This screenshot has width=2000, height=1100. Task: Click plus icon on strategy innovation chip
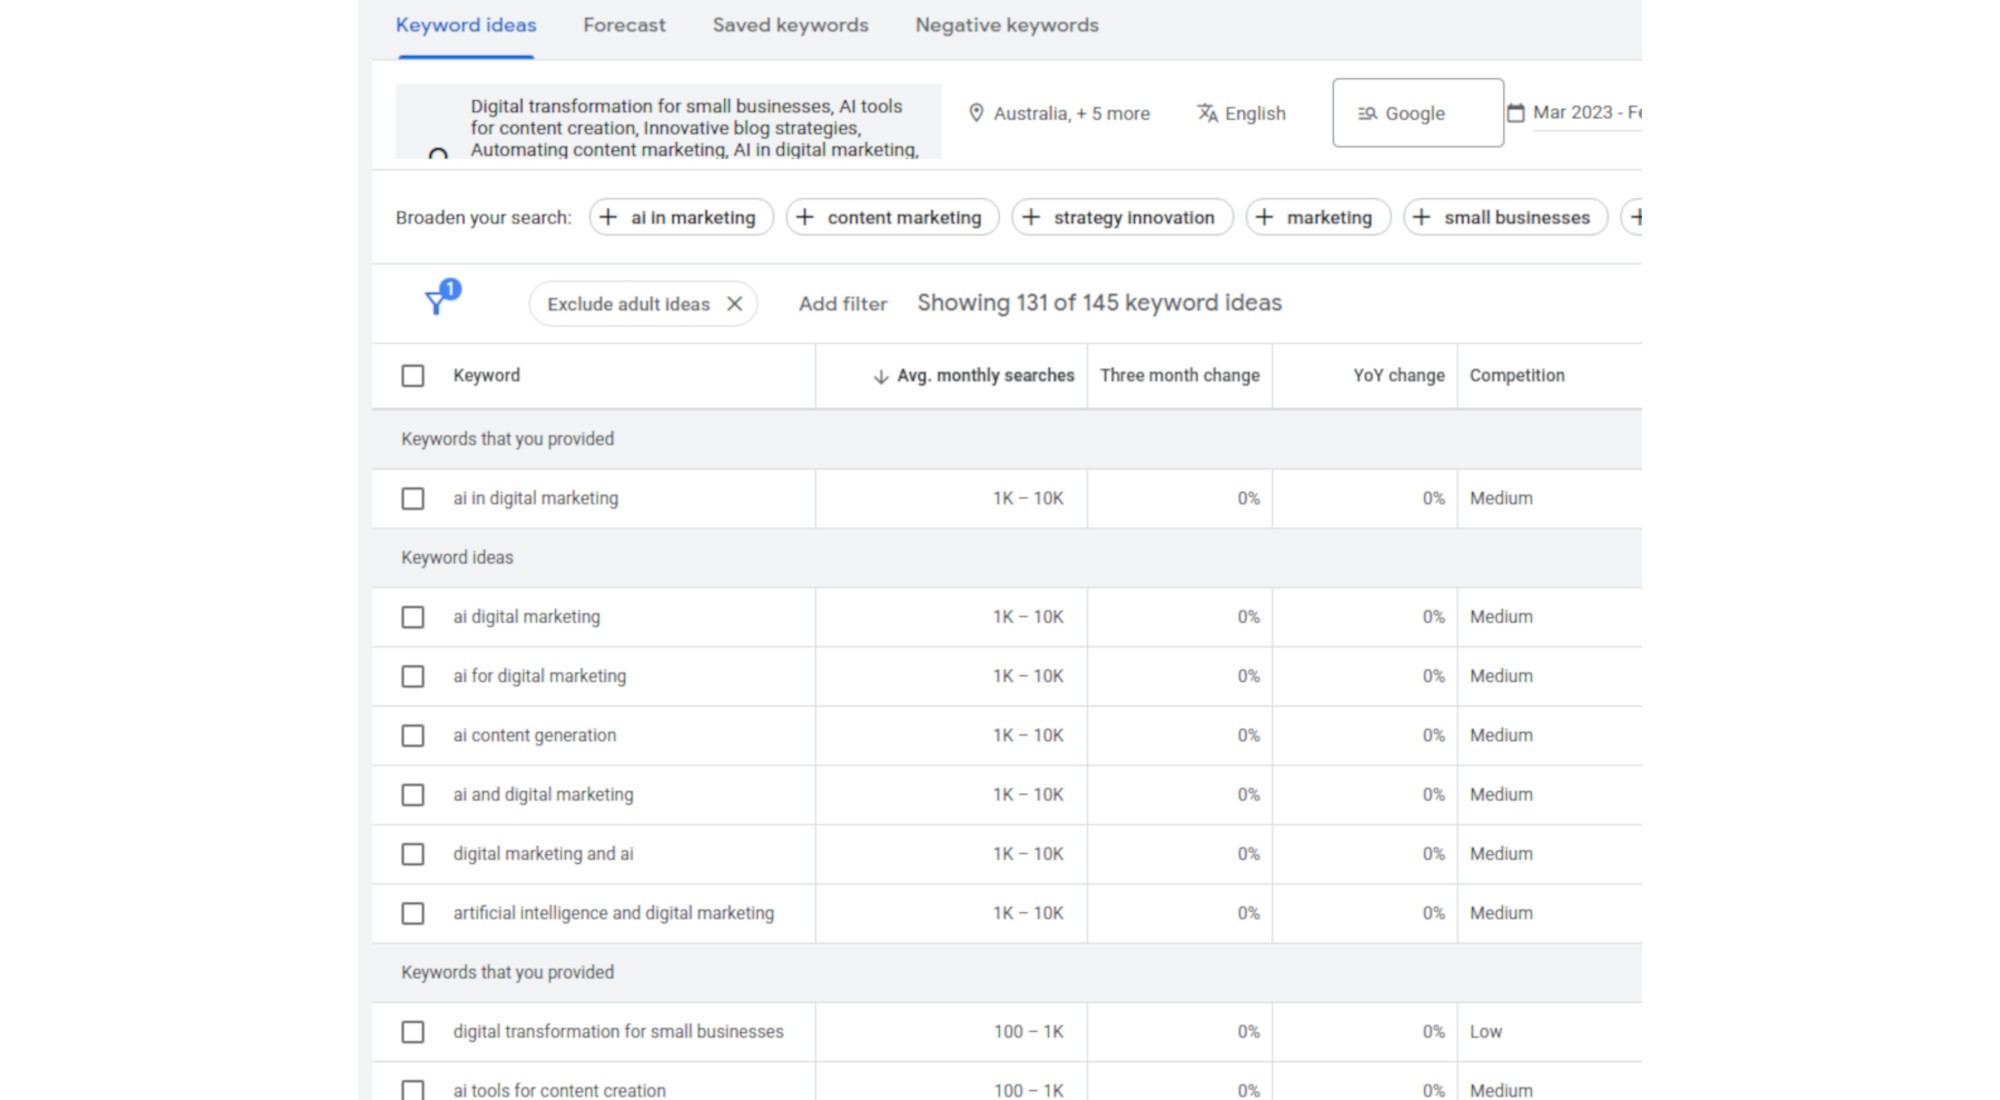1031,217
